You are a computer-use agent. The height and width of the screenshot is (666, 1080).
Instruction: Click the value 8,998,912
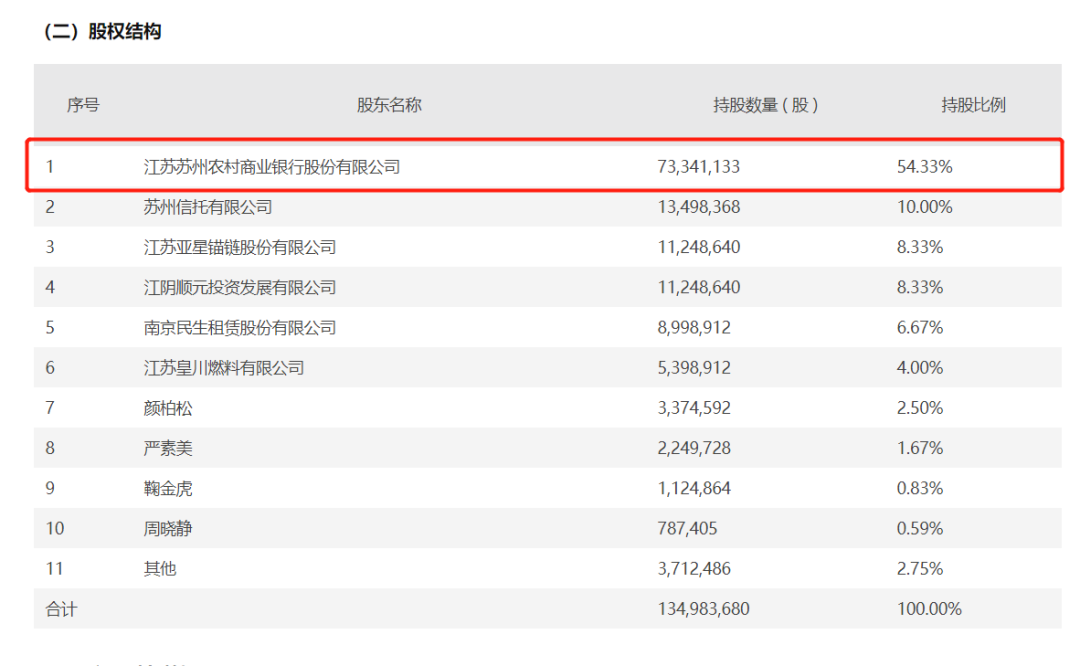tap(694, 327)
